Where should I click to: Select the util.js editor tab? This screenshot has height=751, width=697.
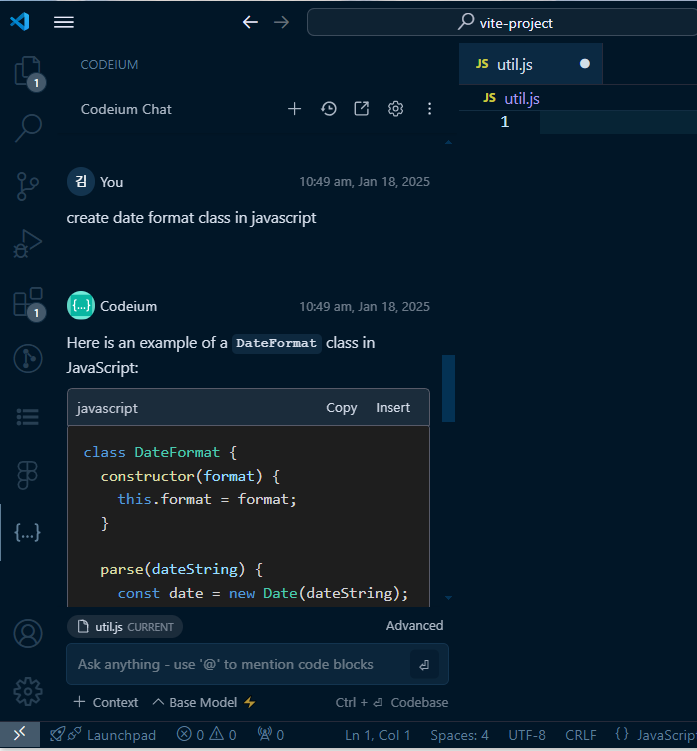pos(530,64)
